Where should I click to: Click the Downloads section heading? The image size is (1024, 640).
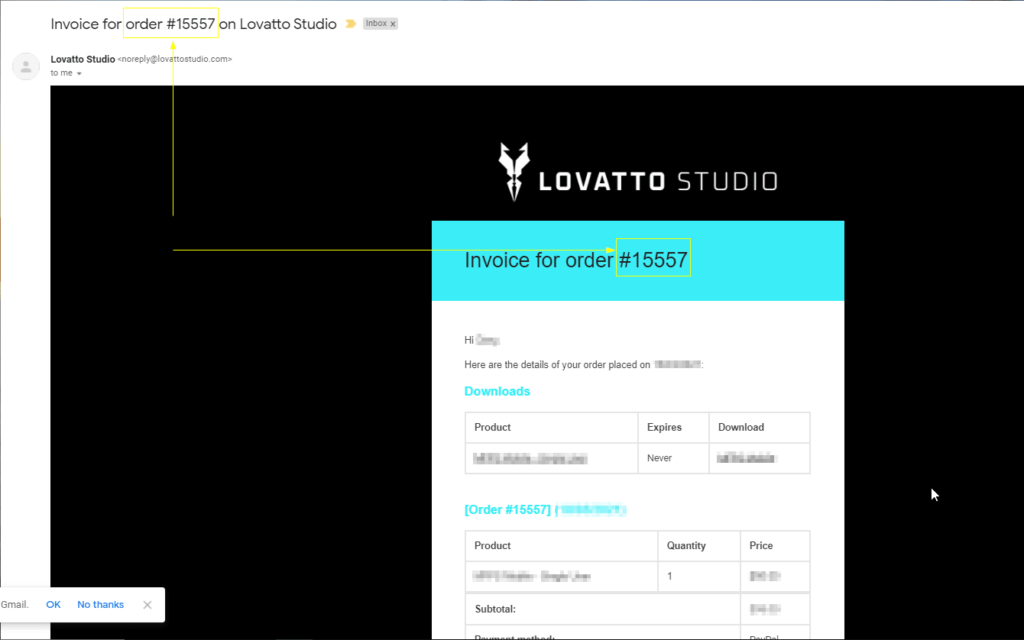point(497,391)
